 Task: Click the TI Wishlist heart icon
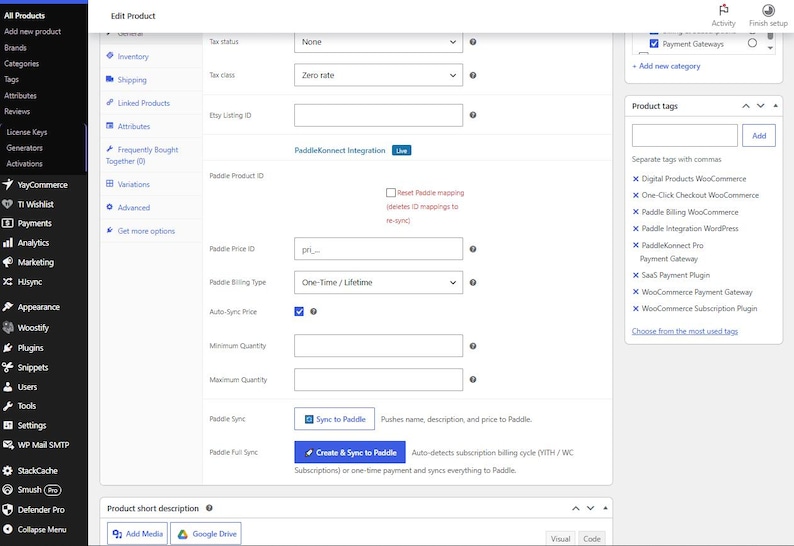pos(8,204)
